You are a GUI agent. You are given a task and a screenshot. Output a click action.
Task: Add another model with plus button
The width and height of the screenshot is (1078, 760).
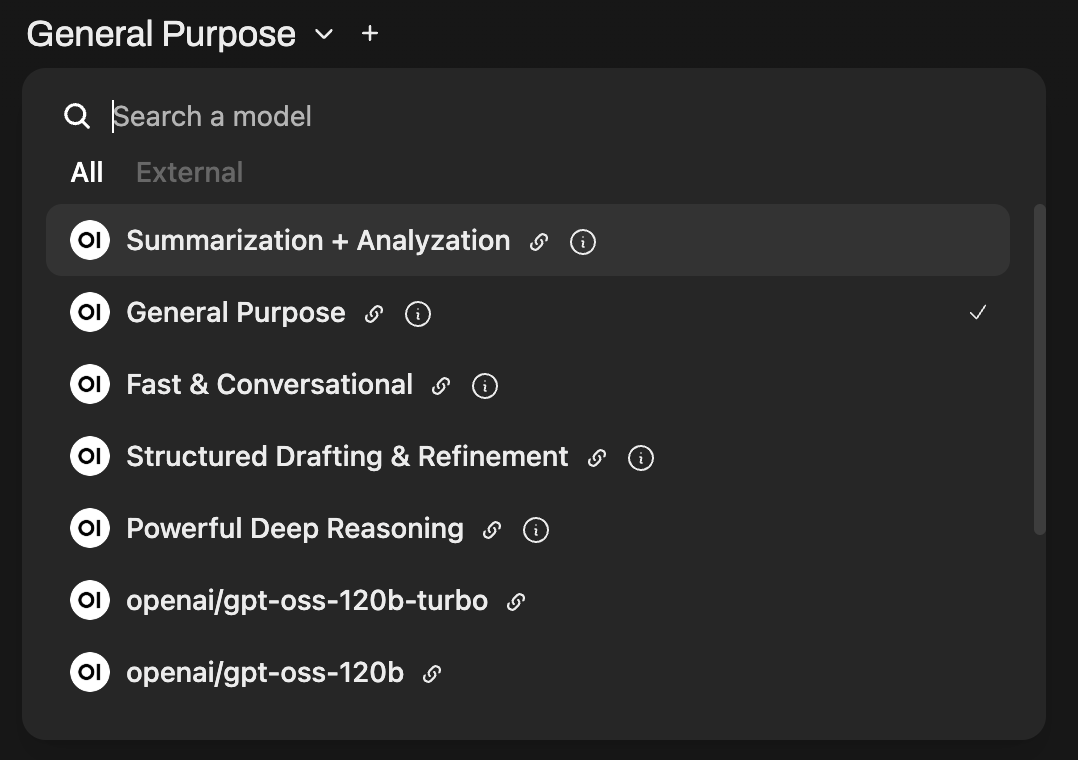[x=370, y=34]
